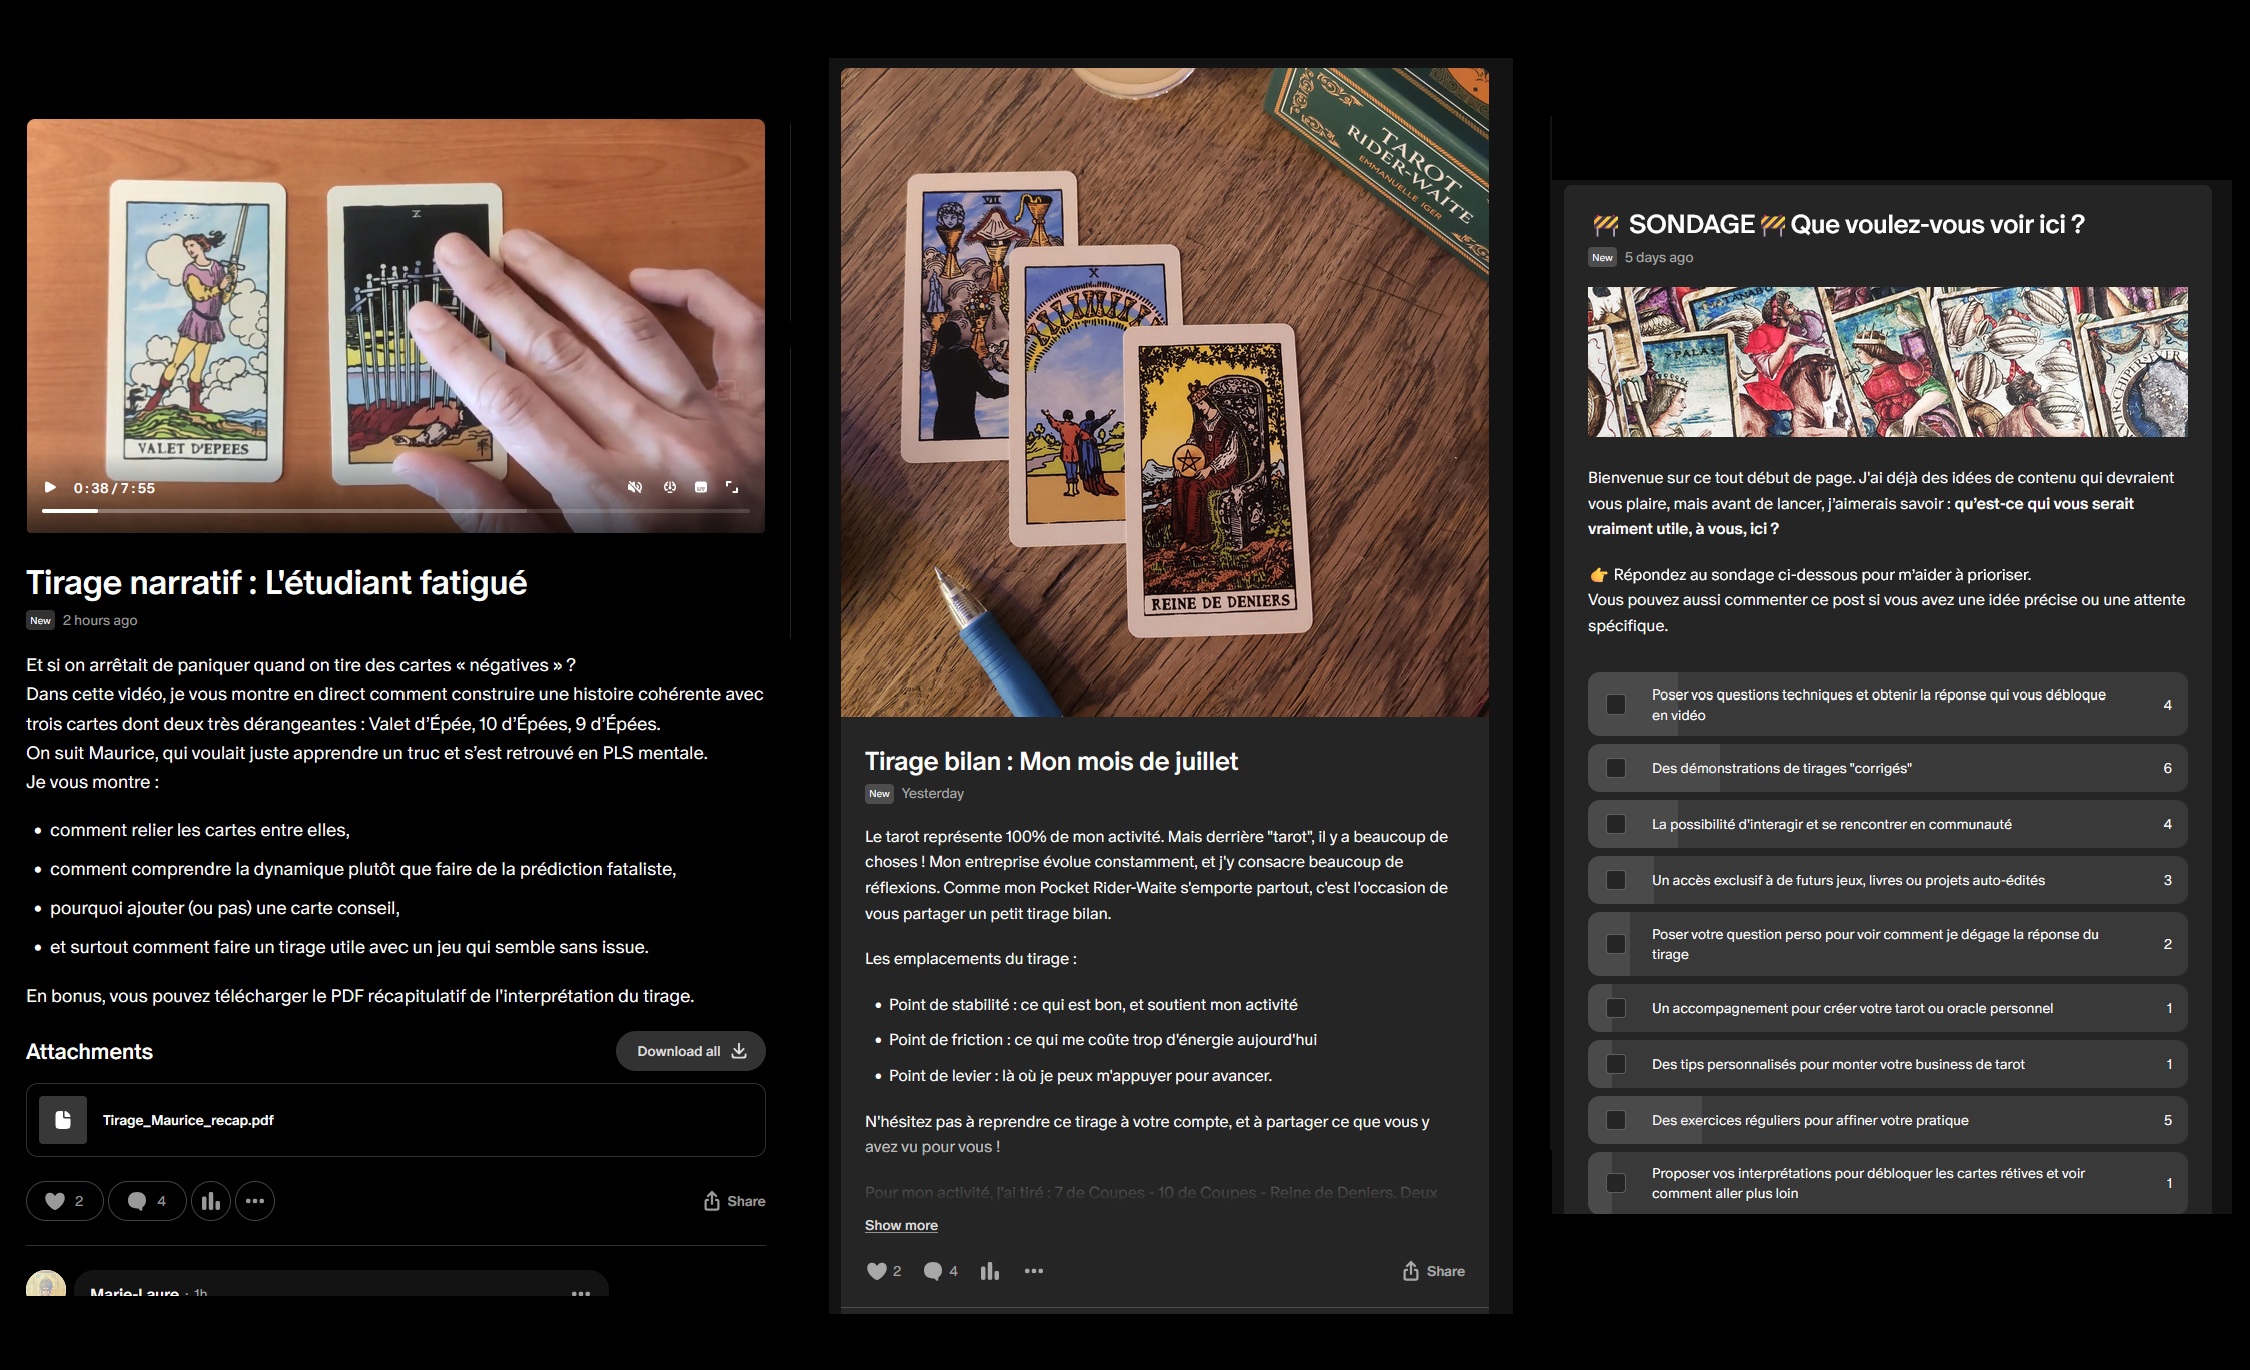The image size is (2250, 1370).
Task: Open comments on the Tirage narratif post
Action: 147,1201
